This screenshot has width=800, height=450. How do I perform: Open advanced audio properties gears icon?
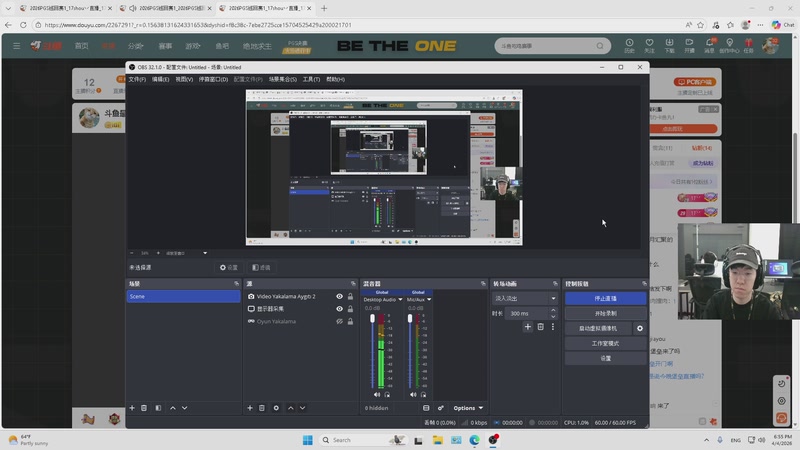[440, 408]
